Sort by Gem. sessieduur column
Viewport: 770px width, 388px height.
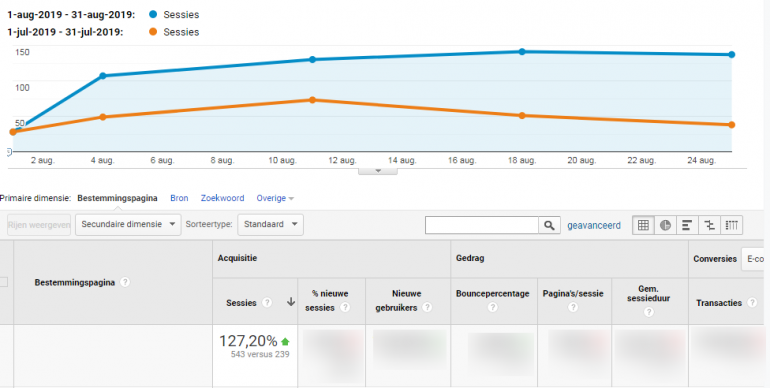[x=649, y=293]
